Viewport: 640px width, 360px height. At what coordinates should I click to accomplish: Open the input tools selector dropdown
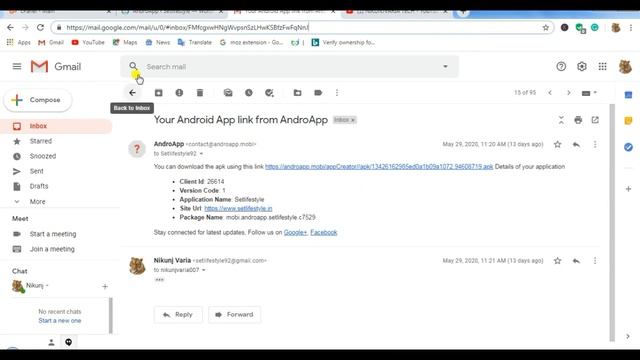point(589,93)
